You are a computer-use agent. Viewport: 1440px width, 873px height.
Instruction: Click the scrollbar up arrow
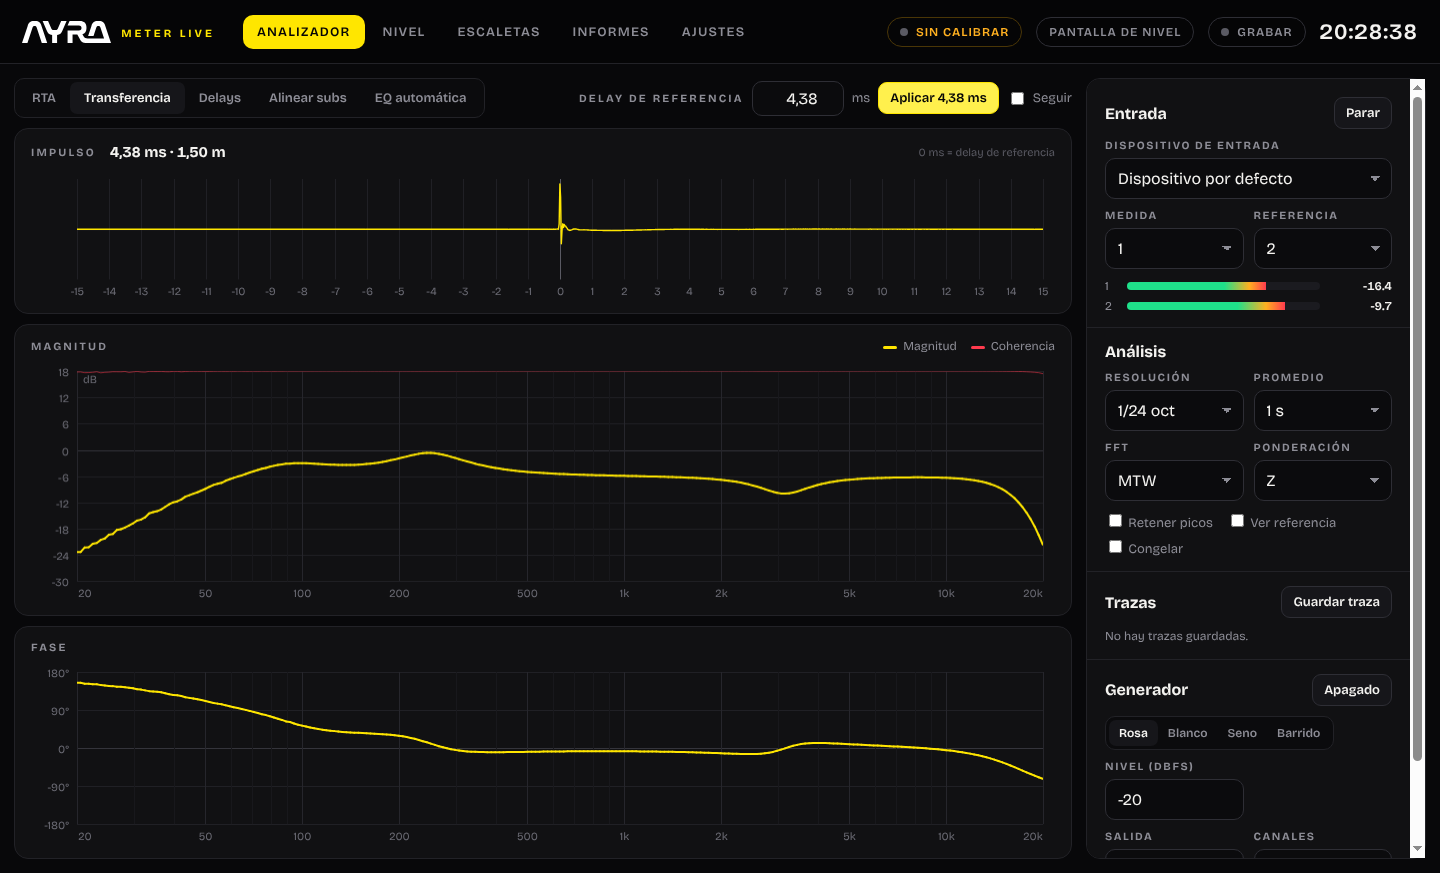(1417, 88)
